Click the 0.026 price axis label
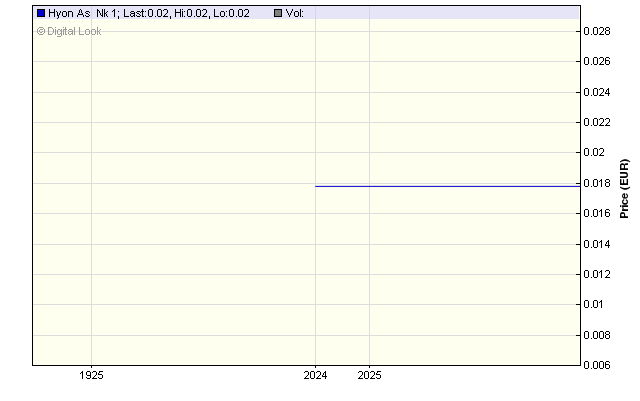The image size is (640, 401). click(x=597, y=62)
